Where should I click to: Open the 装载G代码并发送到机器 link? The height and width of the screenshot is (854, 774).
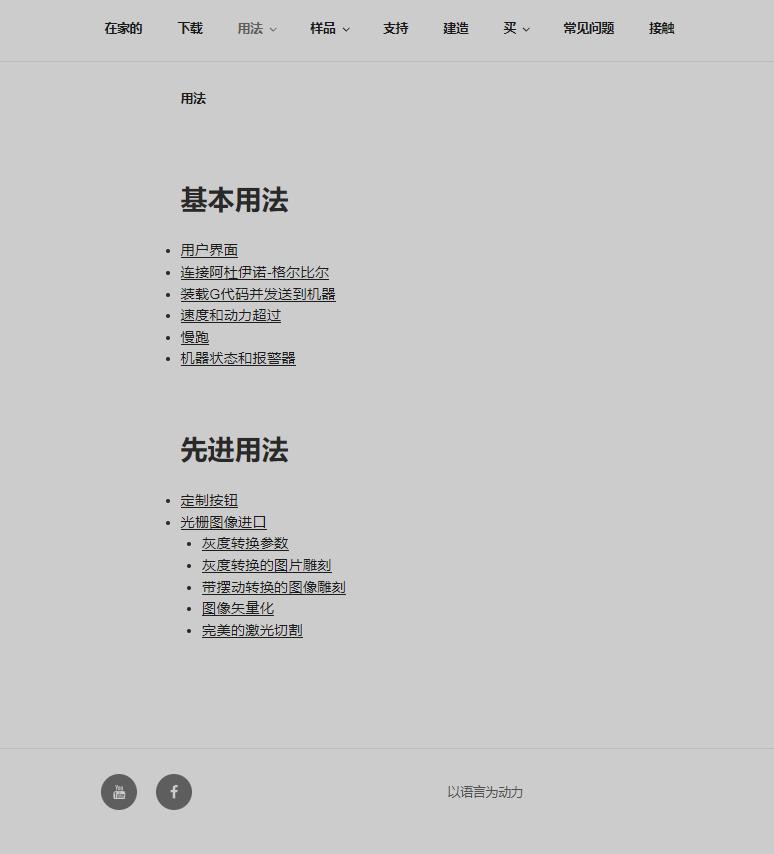[258, 294]
